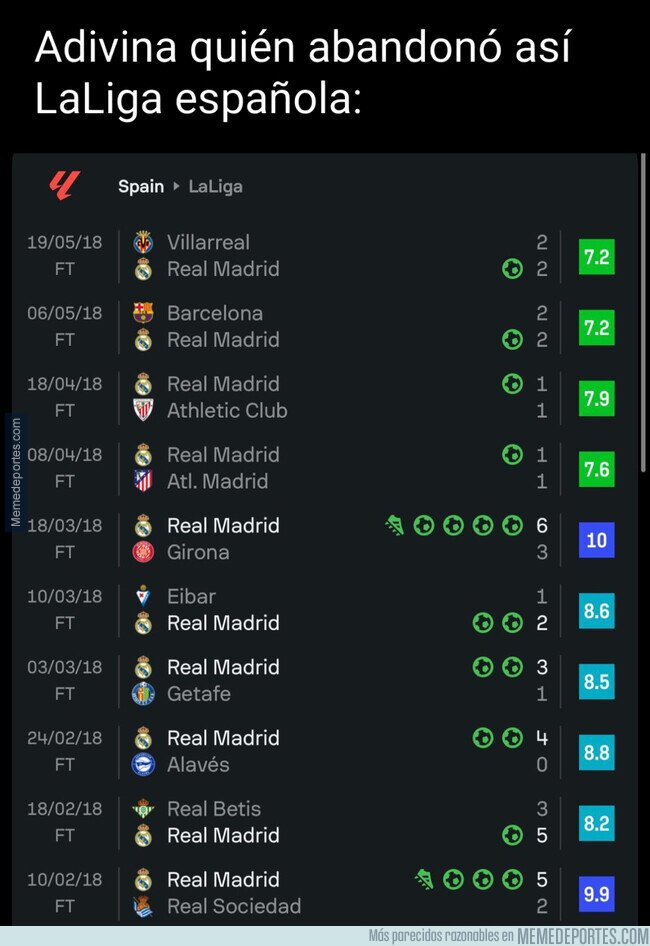Open the LaLiga breadcrumb link
The height and width of the screenshot is (946, 650).
pyautogui.click(x=215, y=186)
